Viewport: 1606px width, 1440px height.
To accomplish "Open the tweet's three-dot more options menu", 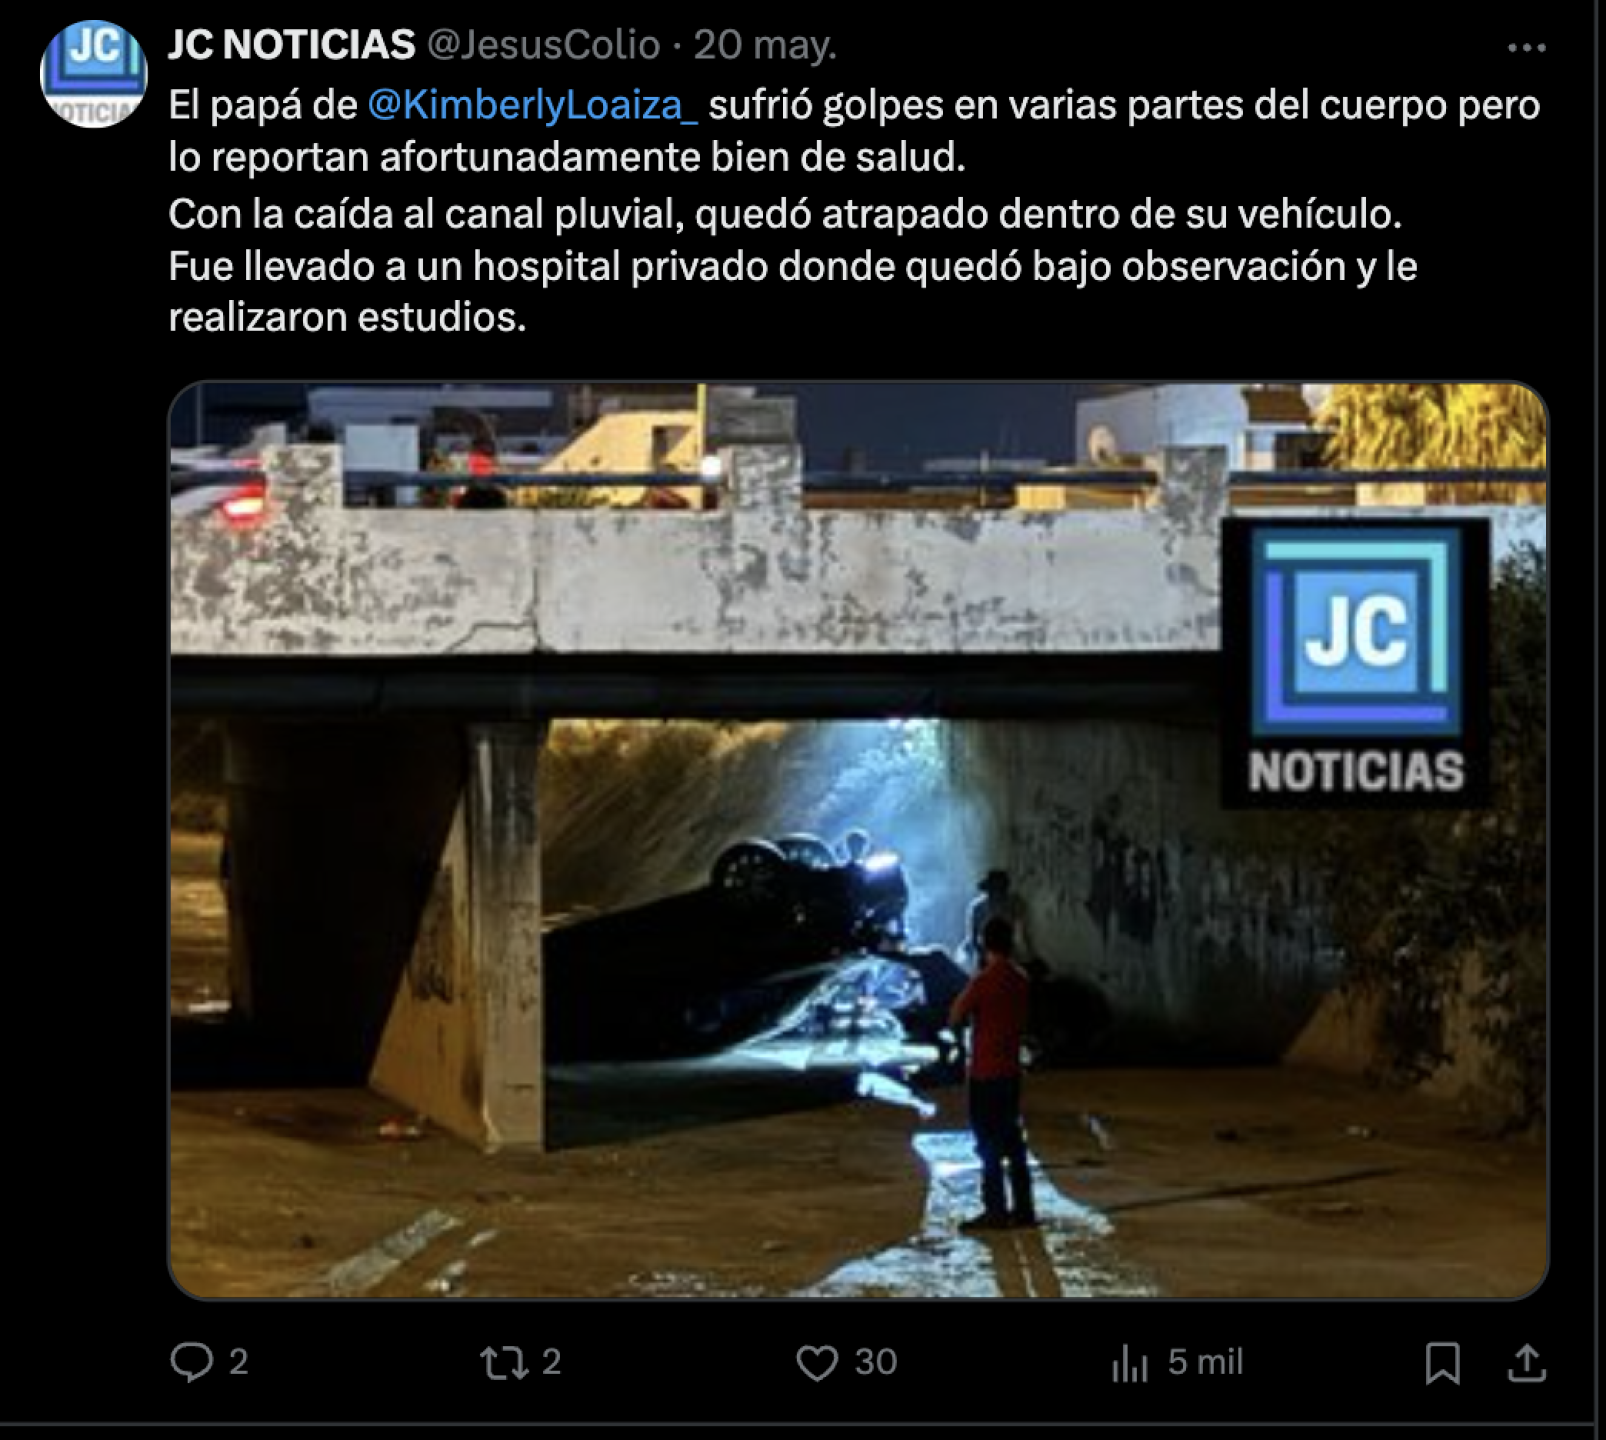I will (x=1526, y=47).
